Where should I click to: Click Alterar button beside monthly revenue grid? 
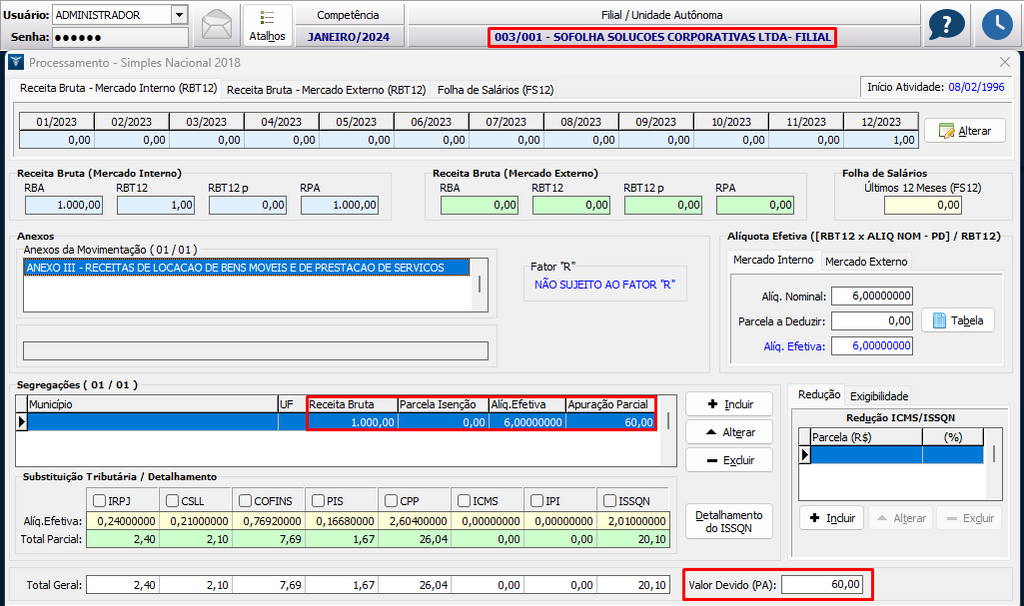[x=964, y=131]
